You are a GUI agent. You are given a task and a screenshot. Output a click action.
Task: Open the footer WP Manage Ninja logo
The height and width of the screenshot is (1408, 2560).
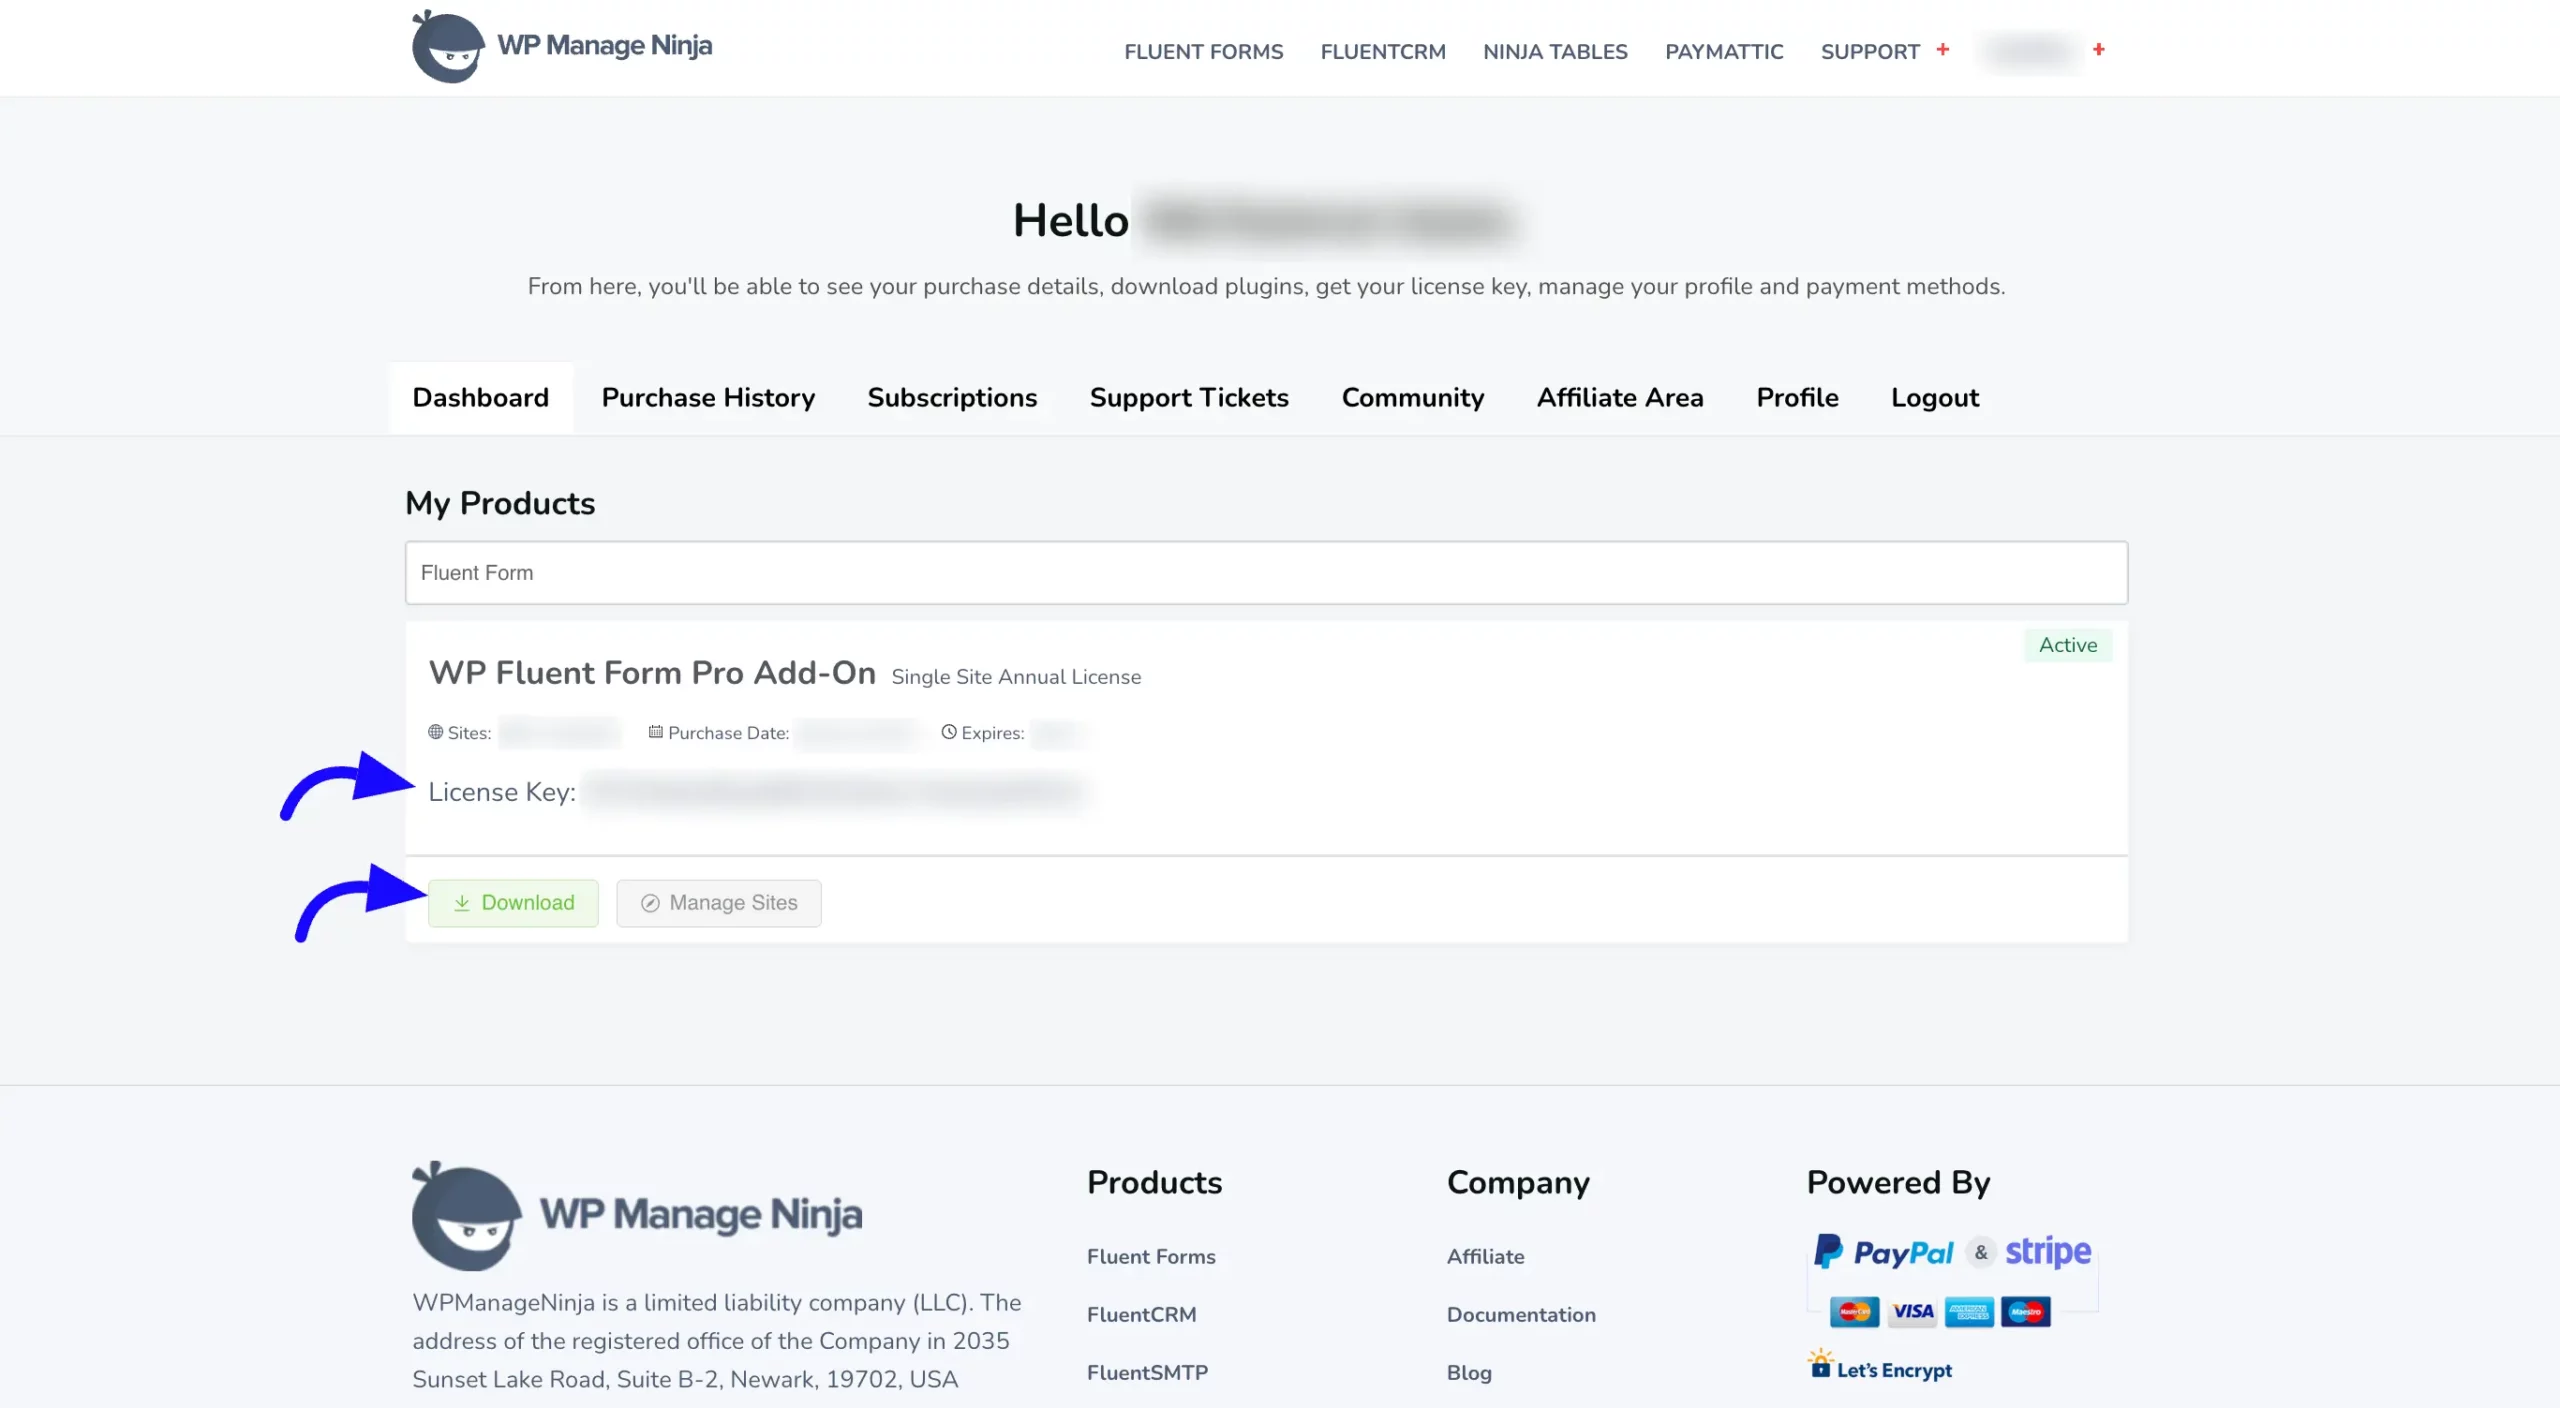[637, 1215]
